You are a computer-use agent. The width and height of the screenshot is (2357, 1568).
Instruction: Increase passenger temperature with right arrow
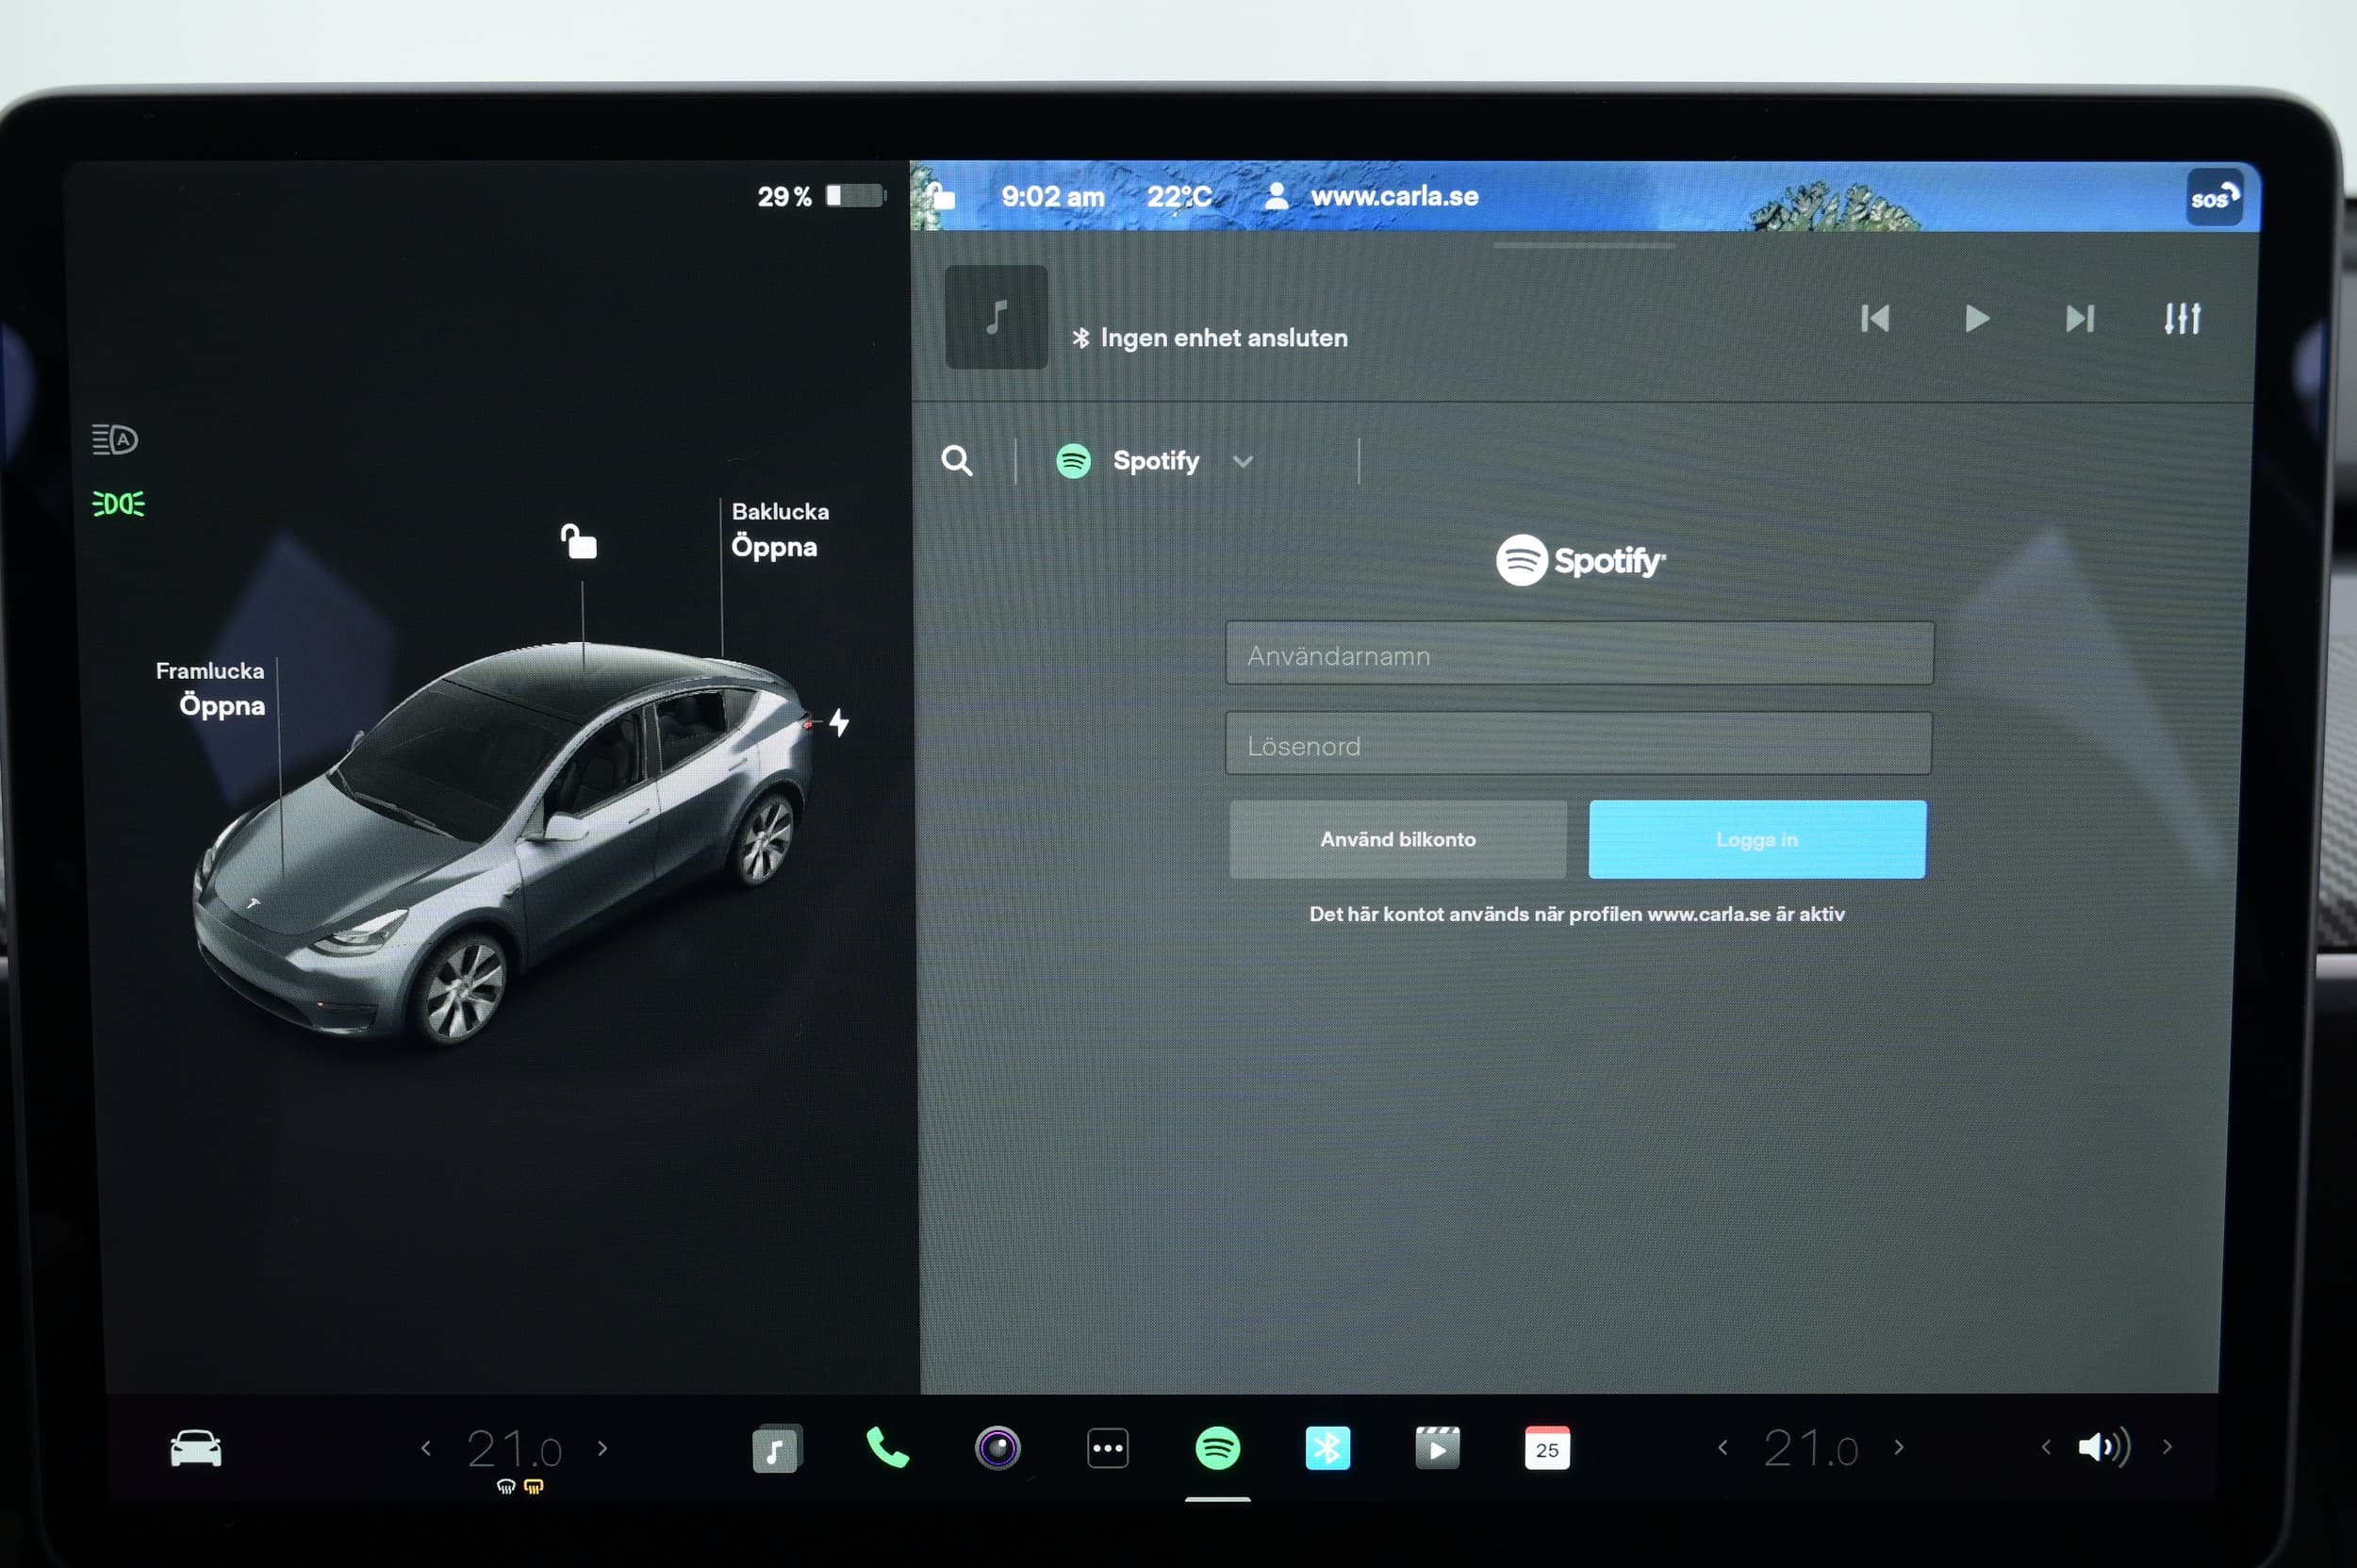pos(1899,1447)
